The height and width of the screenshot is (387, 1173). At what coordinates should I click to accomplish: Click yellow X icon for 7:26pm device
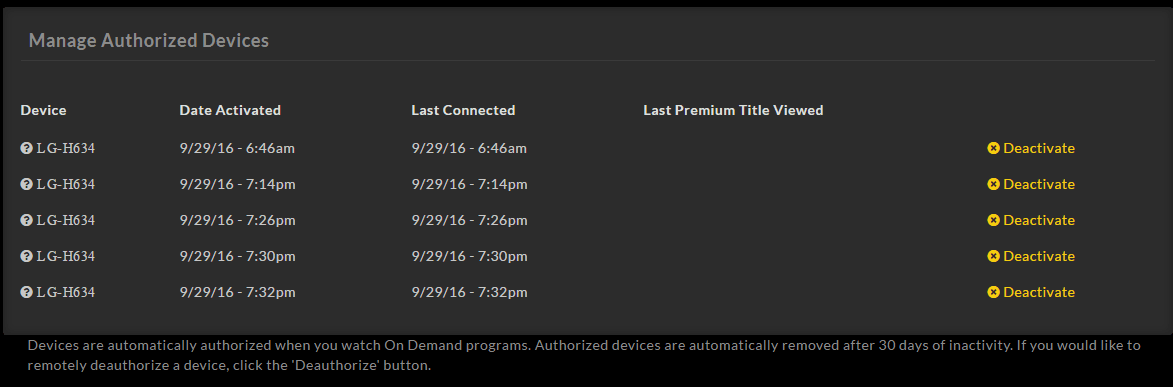993,220
